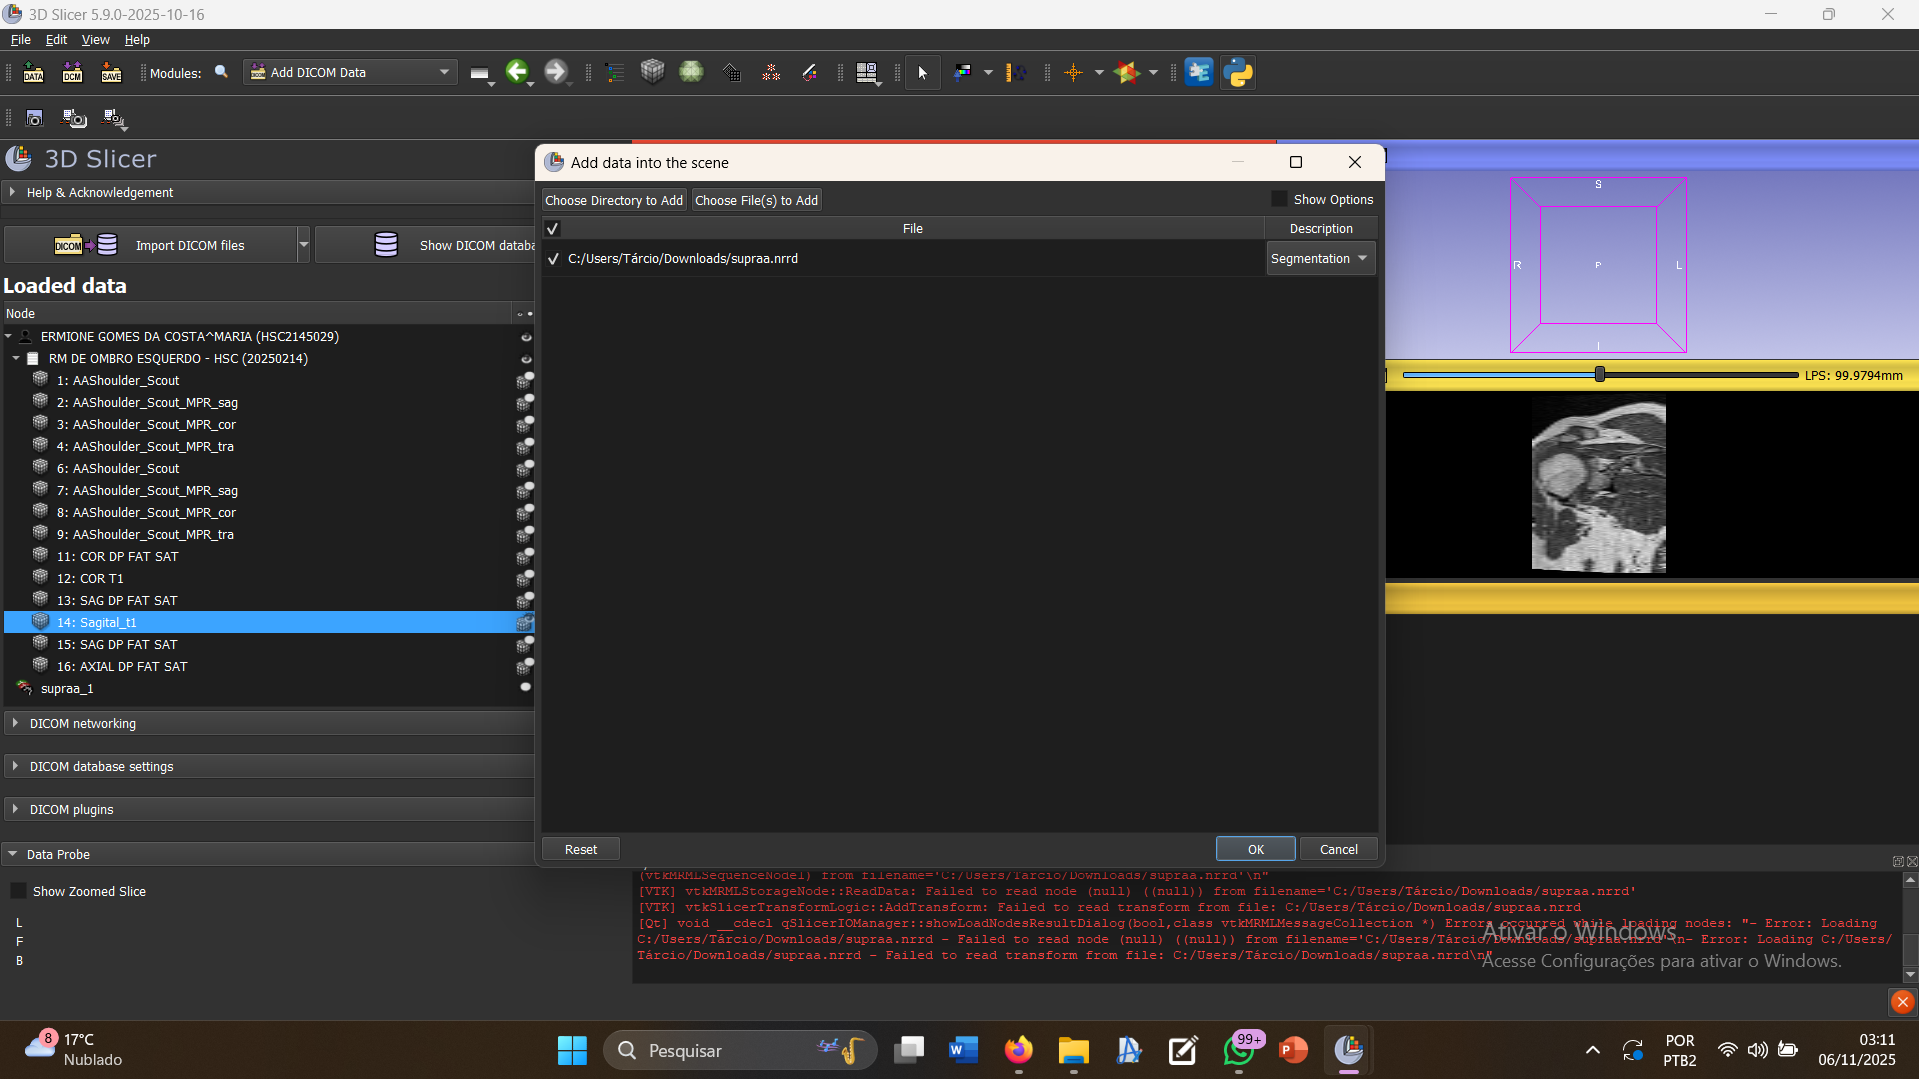The height and width of the screenshot is (1079, 1919).
Task: Open the Data module hierarchy icon
Action: point(614,72)
